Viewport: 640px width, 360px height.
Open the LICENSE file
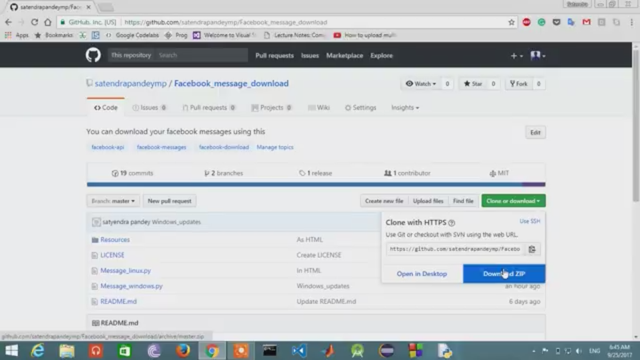point(112,255)
